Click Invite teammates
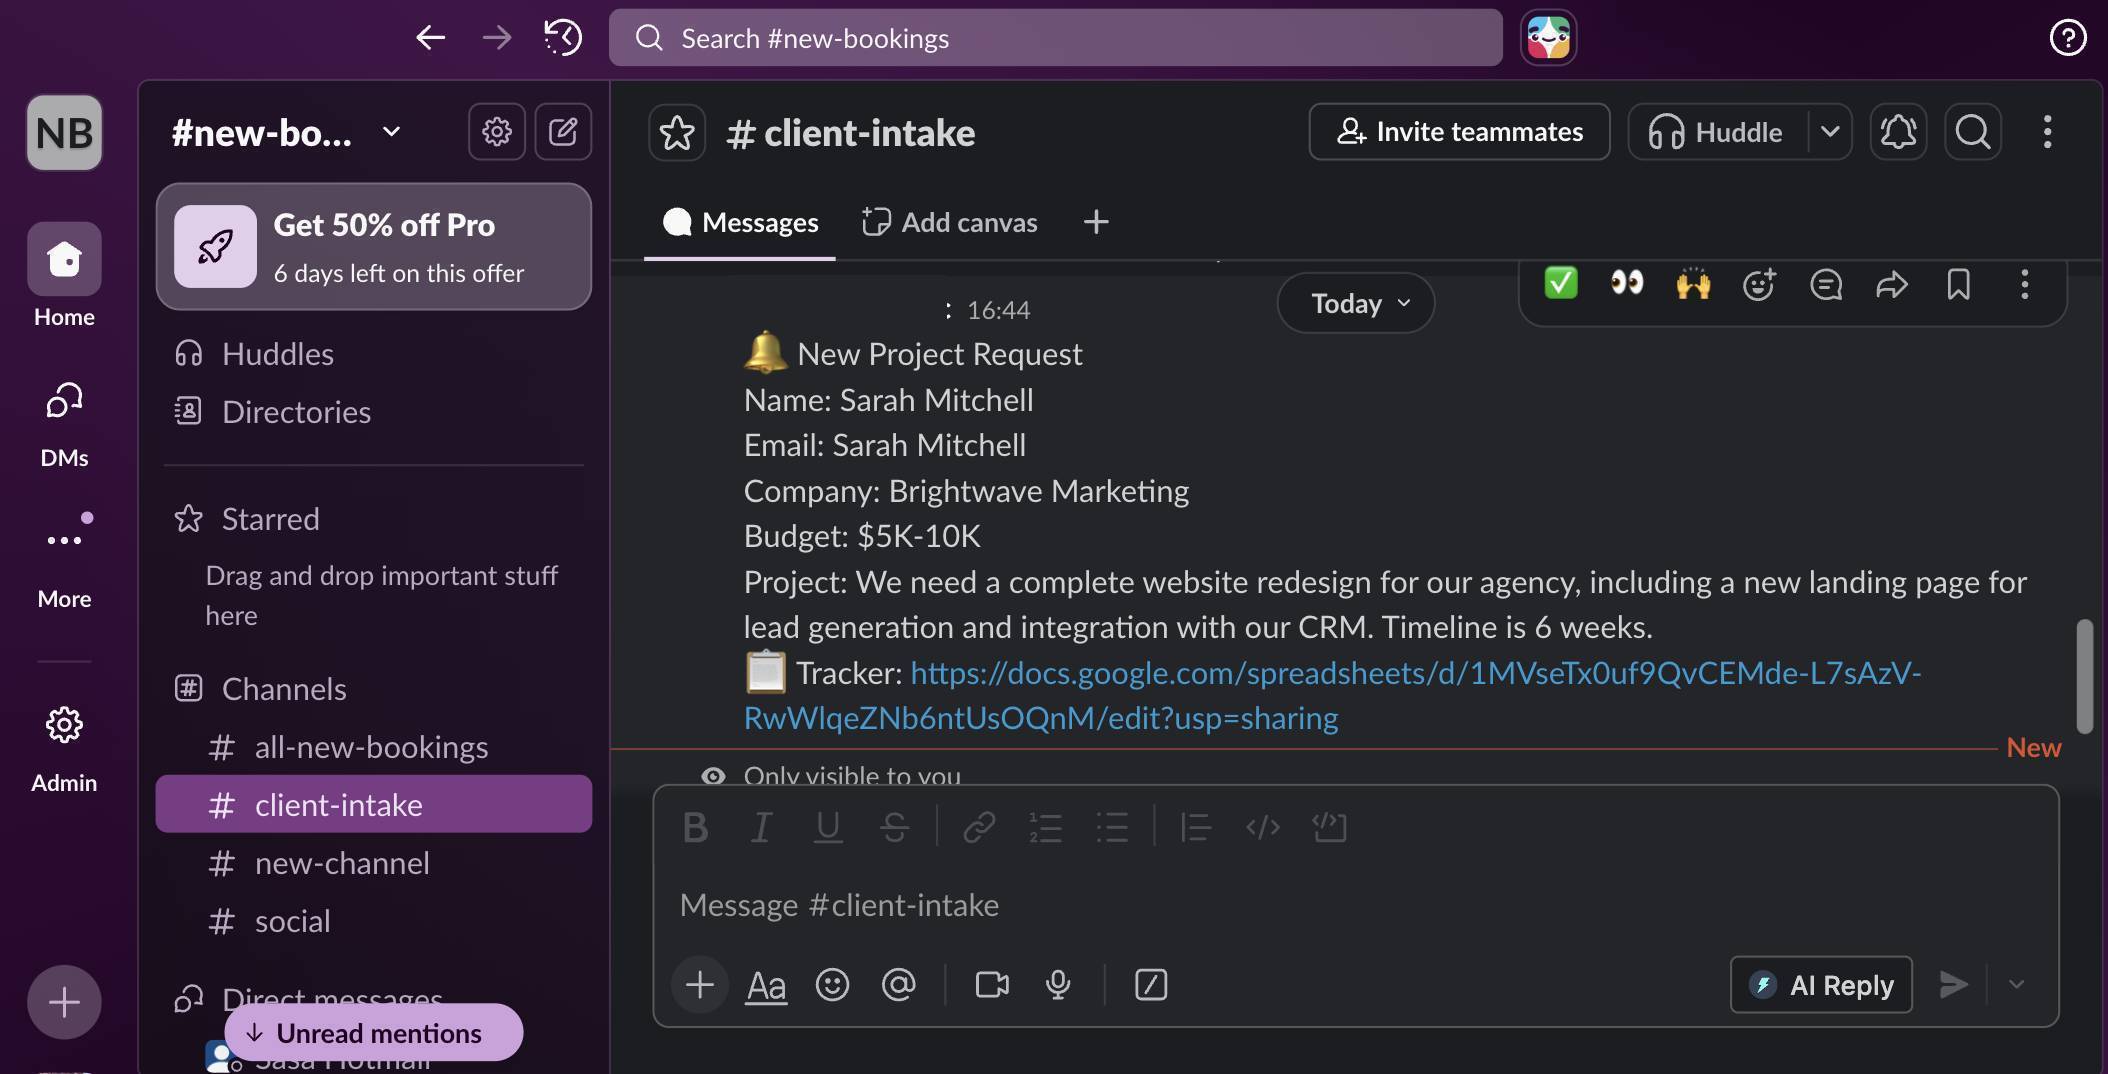 (1458, 131)
